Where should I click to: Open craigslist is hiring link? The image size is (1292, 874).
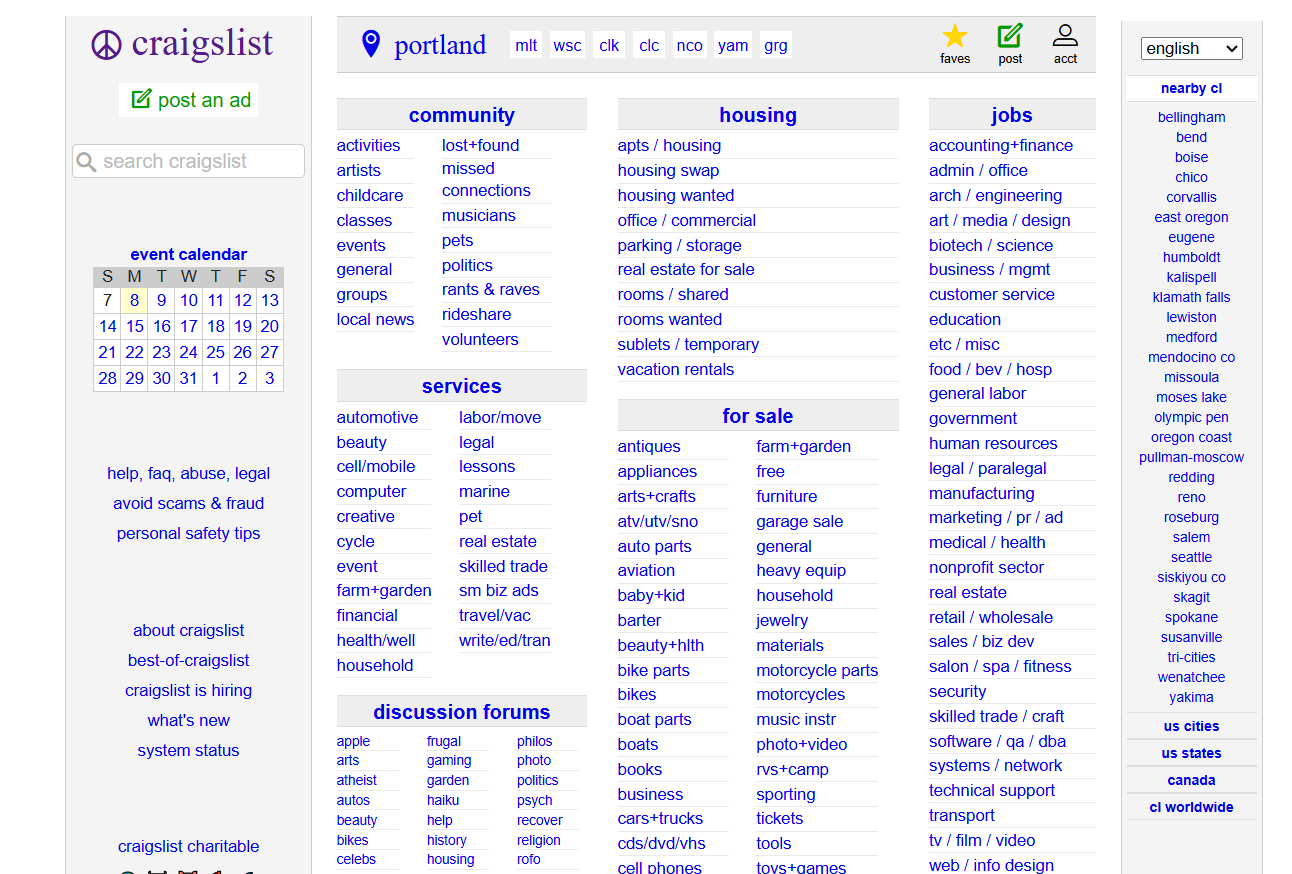(x=188, y=691)
